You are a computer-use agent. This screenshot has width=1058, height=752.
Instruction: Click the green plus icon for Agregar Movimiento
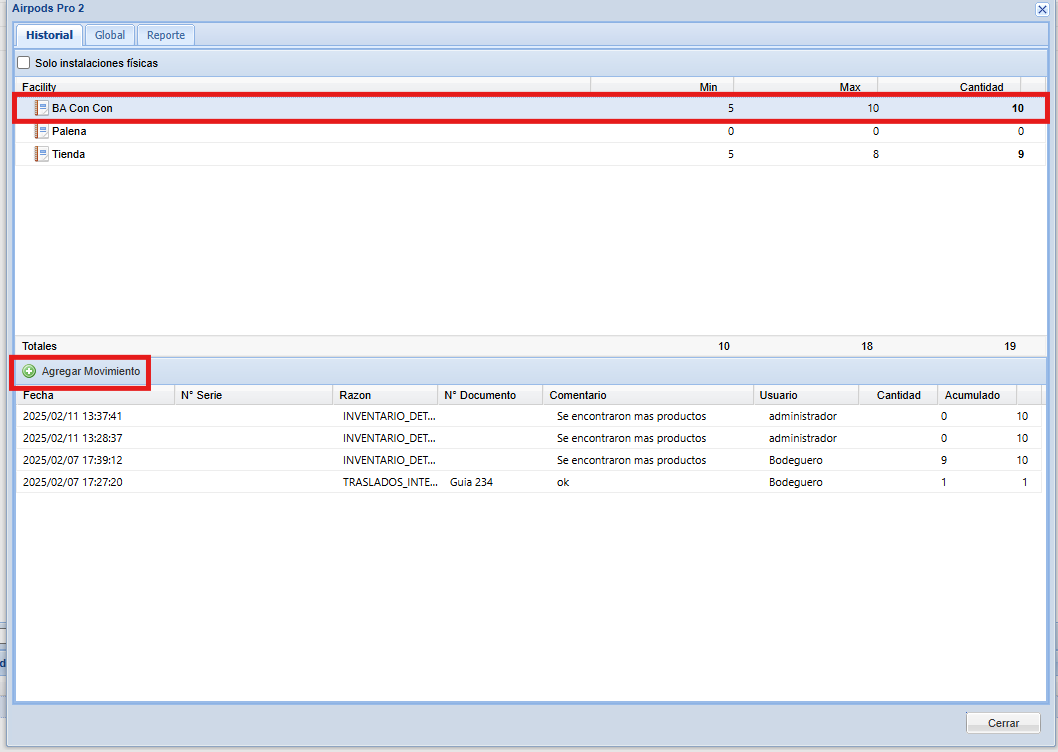tap(29, 371)
